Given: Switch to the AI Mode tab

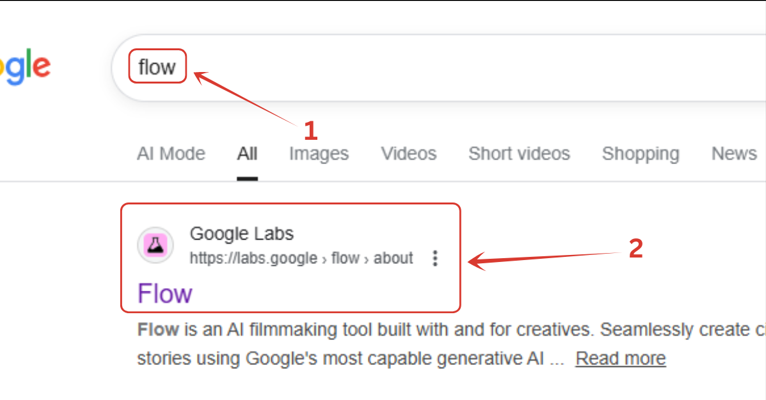Looking at the screenshot, I should [171, 153].
